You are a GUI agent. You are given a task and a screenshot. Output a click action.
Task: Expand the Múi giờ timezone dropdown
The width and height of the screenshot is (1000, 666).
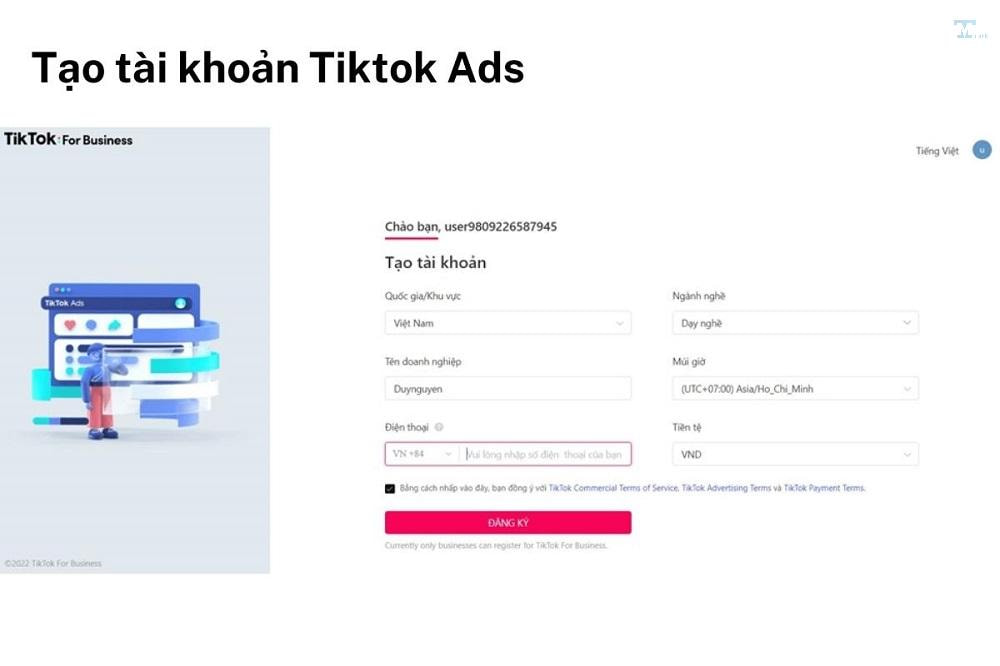794,389
